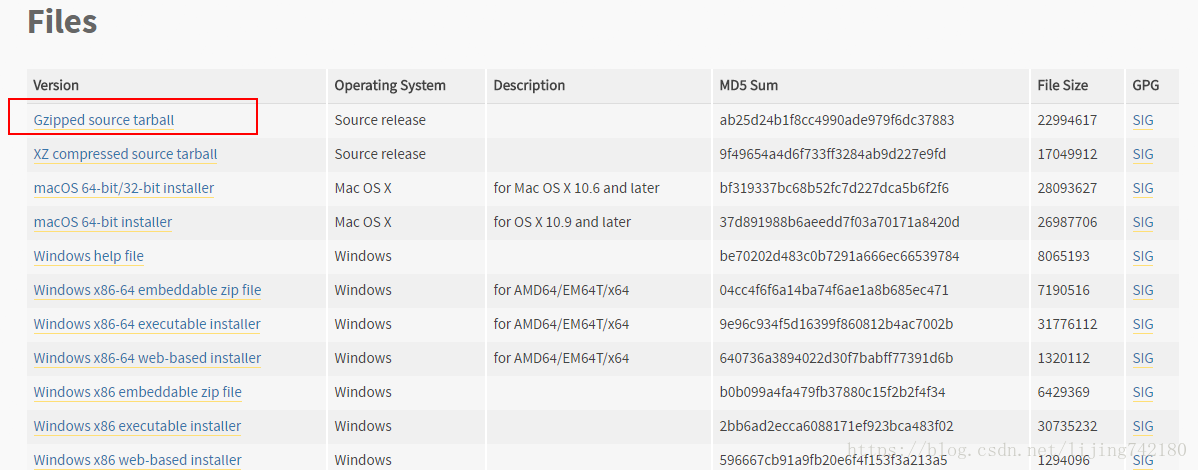Download the Windows help file
Viewport: 1198px width, 470px height.
point(89,256)
